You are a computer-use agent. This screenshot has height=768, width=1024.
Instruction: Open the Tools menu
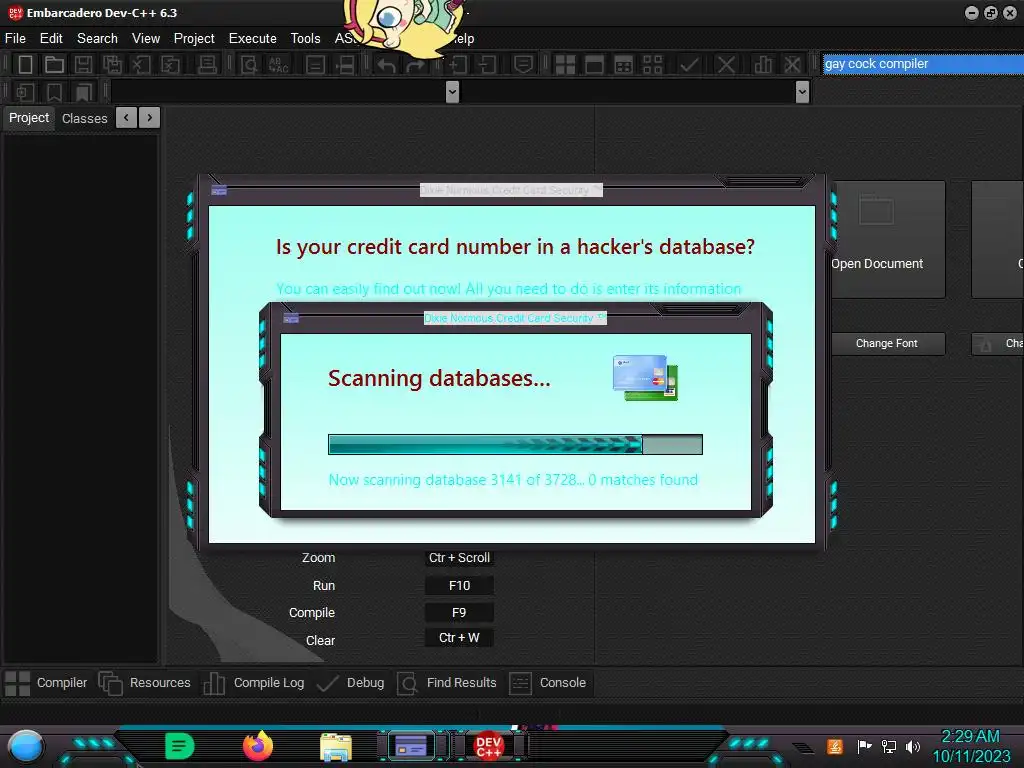point(306,39)
